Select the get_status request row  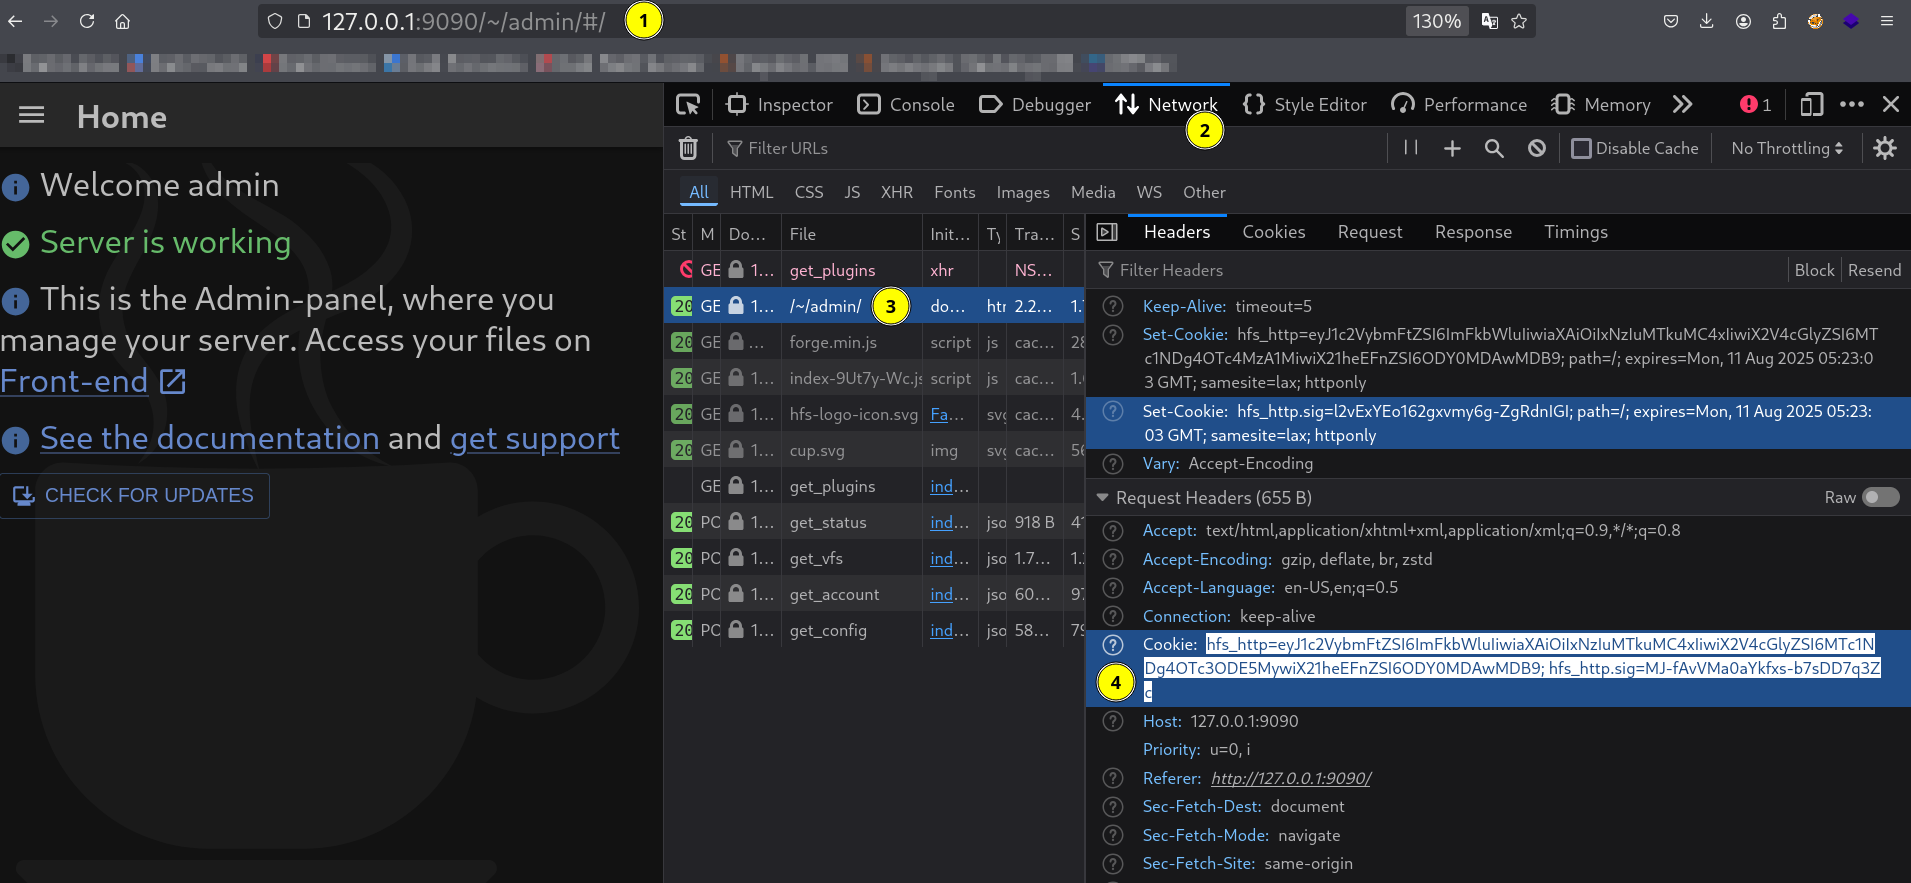(x=875, y=522)
